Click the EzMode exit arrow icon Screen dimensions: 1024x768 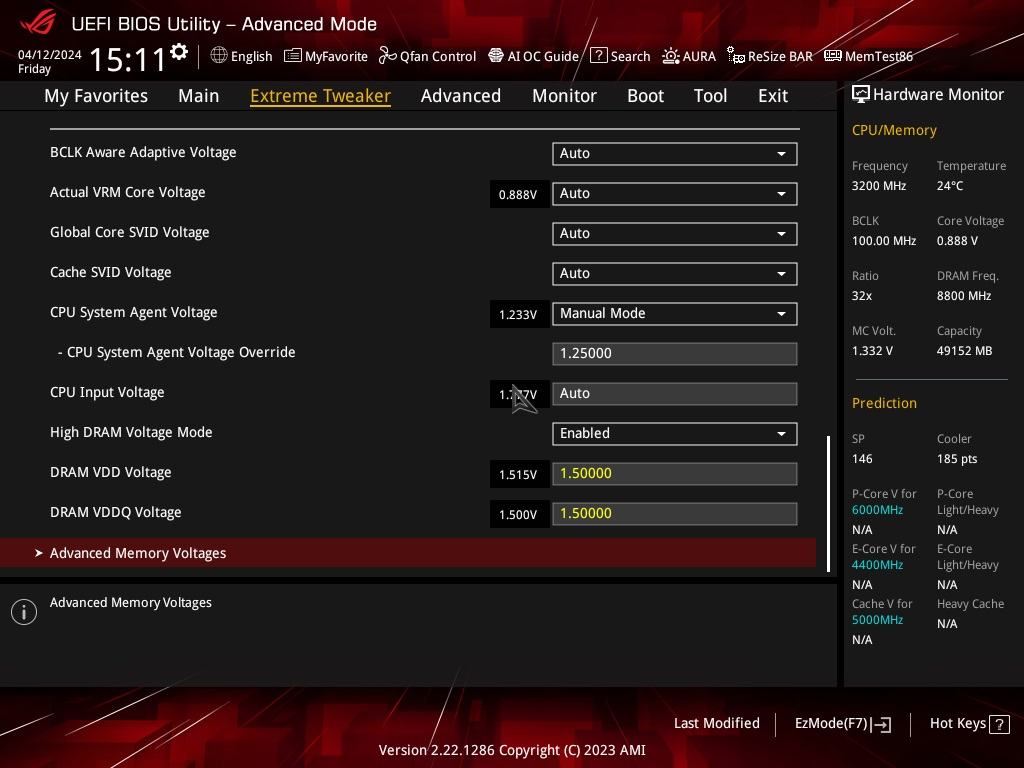[882, 724]
